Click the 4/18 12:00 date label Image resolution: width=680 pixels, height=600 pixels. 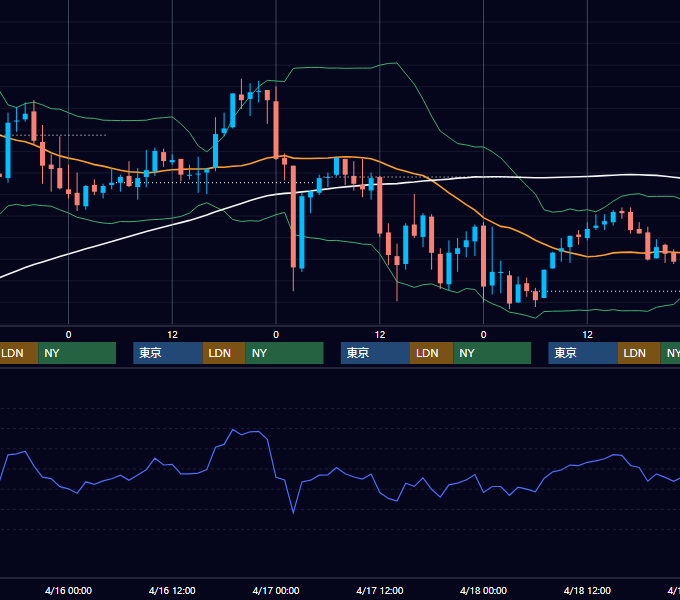(x=587, y=590)
